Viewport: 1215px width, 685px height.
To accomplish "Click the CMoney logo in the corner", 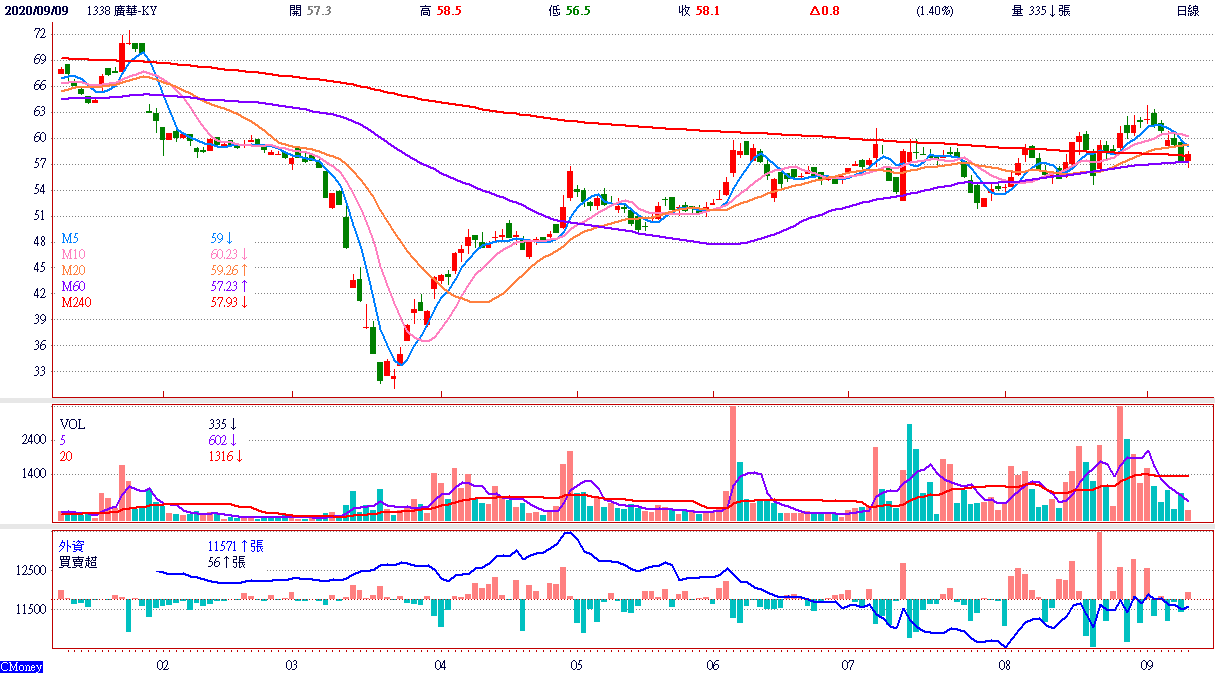I will tap(20, 667).
